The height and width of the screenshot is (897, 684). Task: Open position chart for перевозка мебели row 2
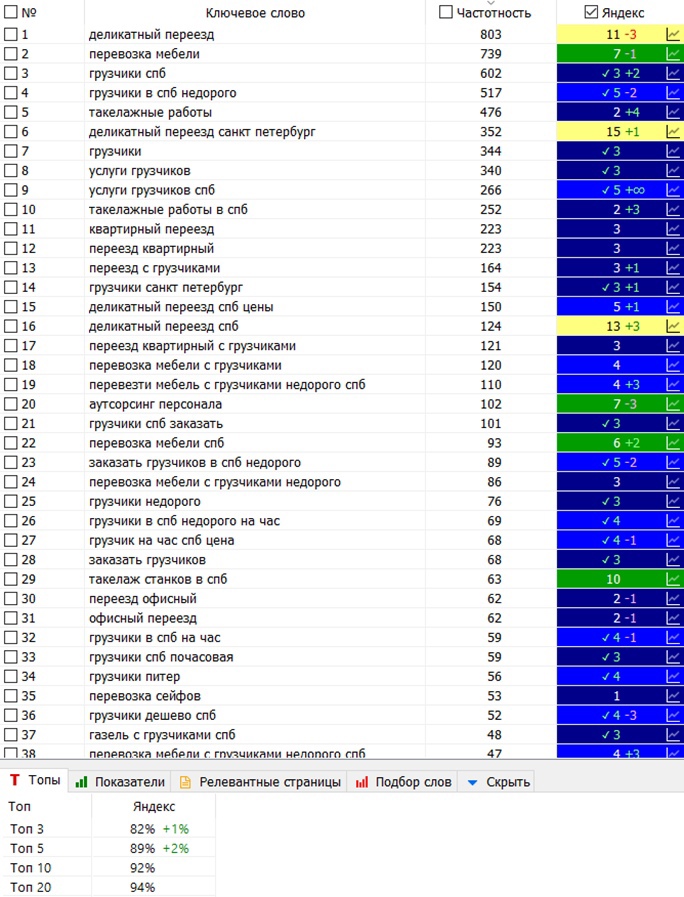(673, 54)
